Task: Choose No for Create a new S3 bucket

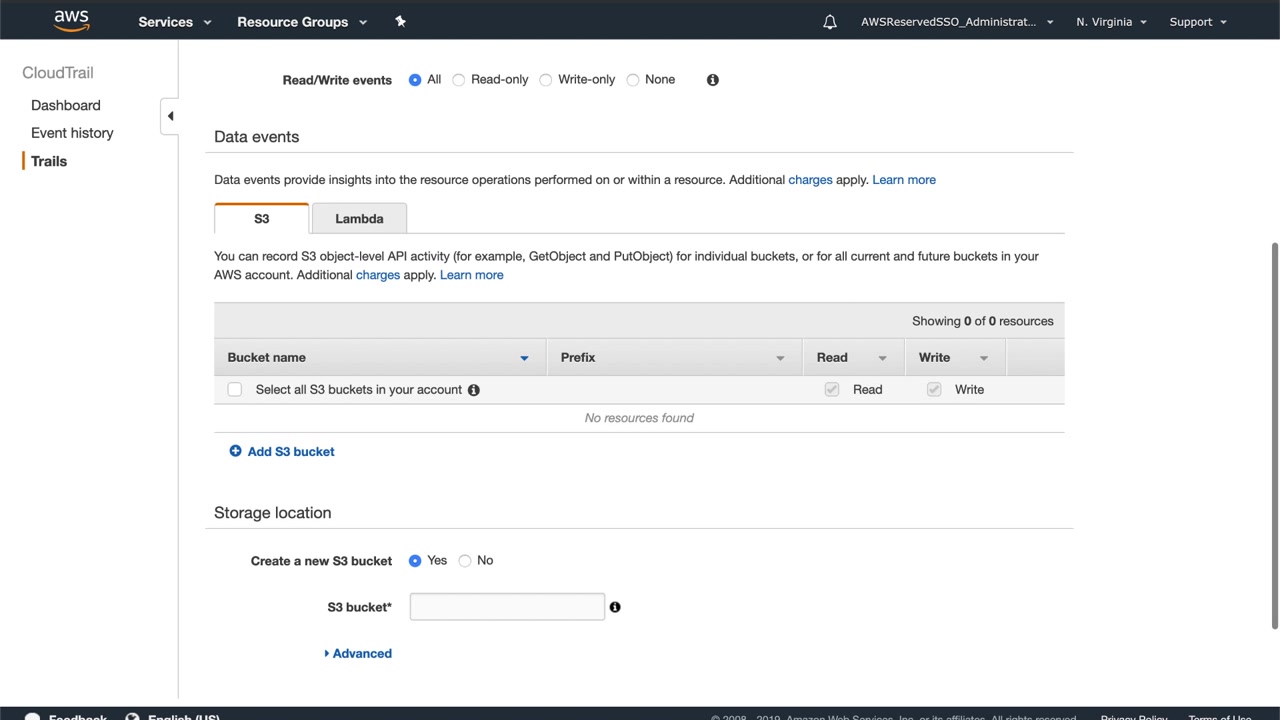Action: 465,561
